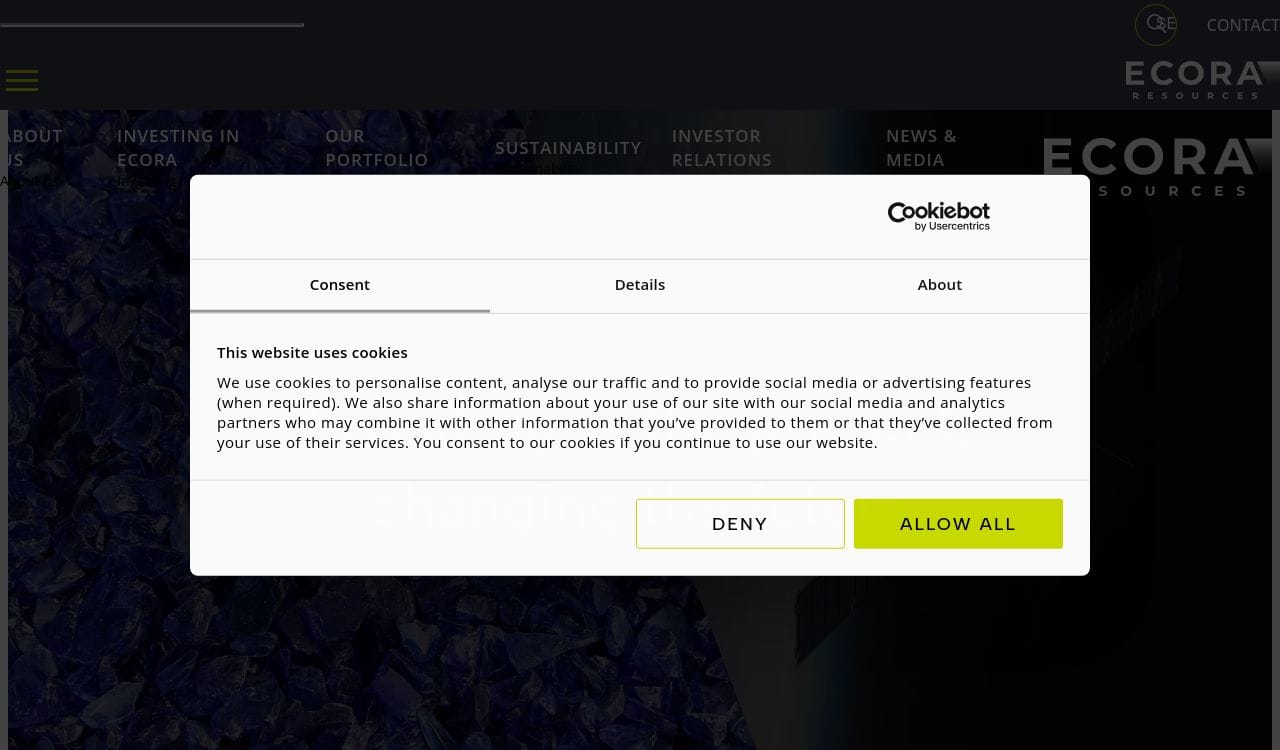This screenshot has width=1280, height=750.
Task: Switch to the Details tab
Action: click(640, 285)
